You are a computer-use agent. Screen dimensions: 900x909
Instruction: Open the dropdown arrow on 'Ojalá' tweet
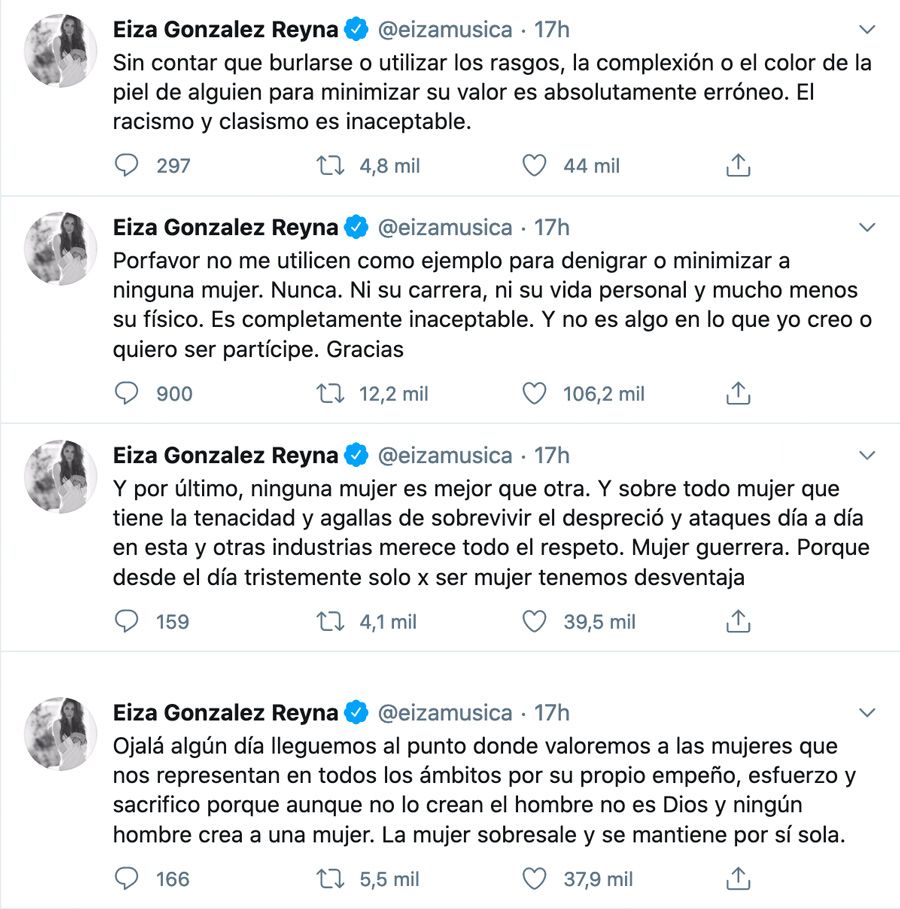pos(867,713)
